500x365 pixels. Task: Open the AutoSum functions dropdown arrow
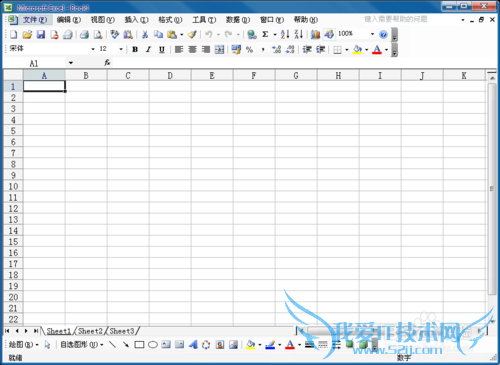pyautogui.click(x=275, y=34)
